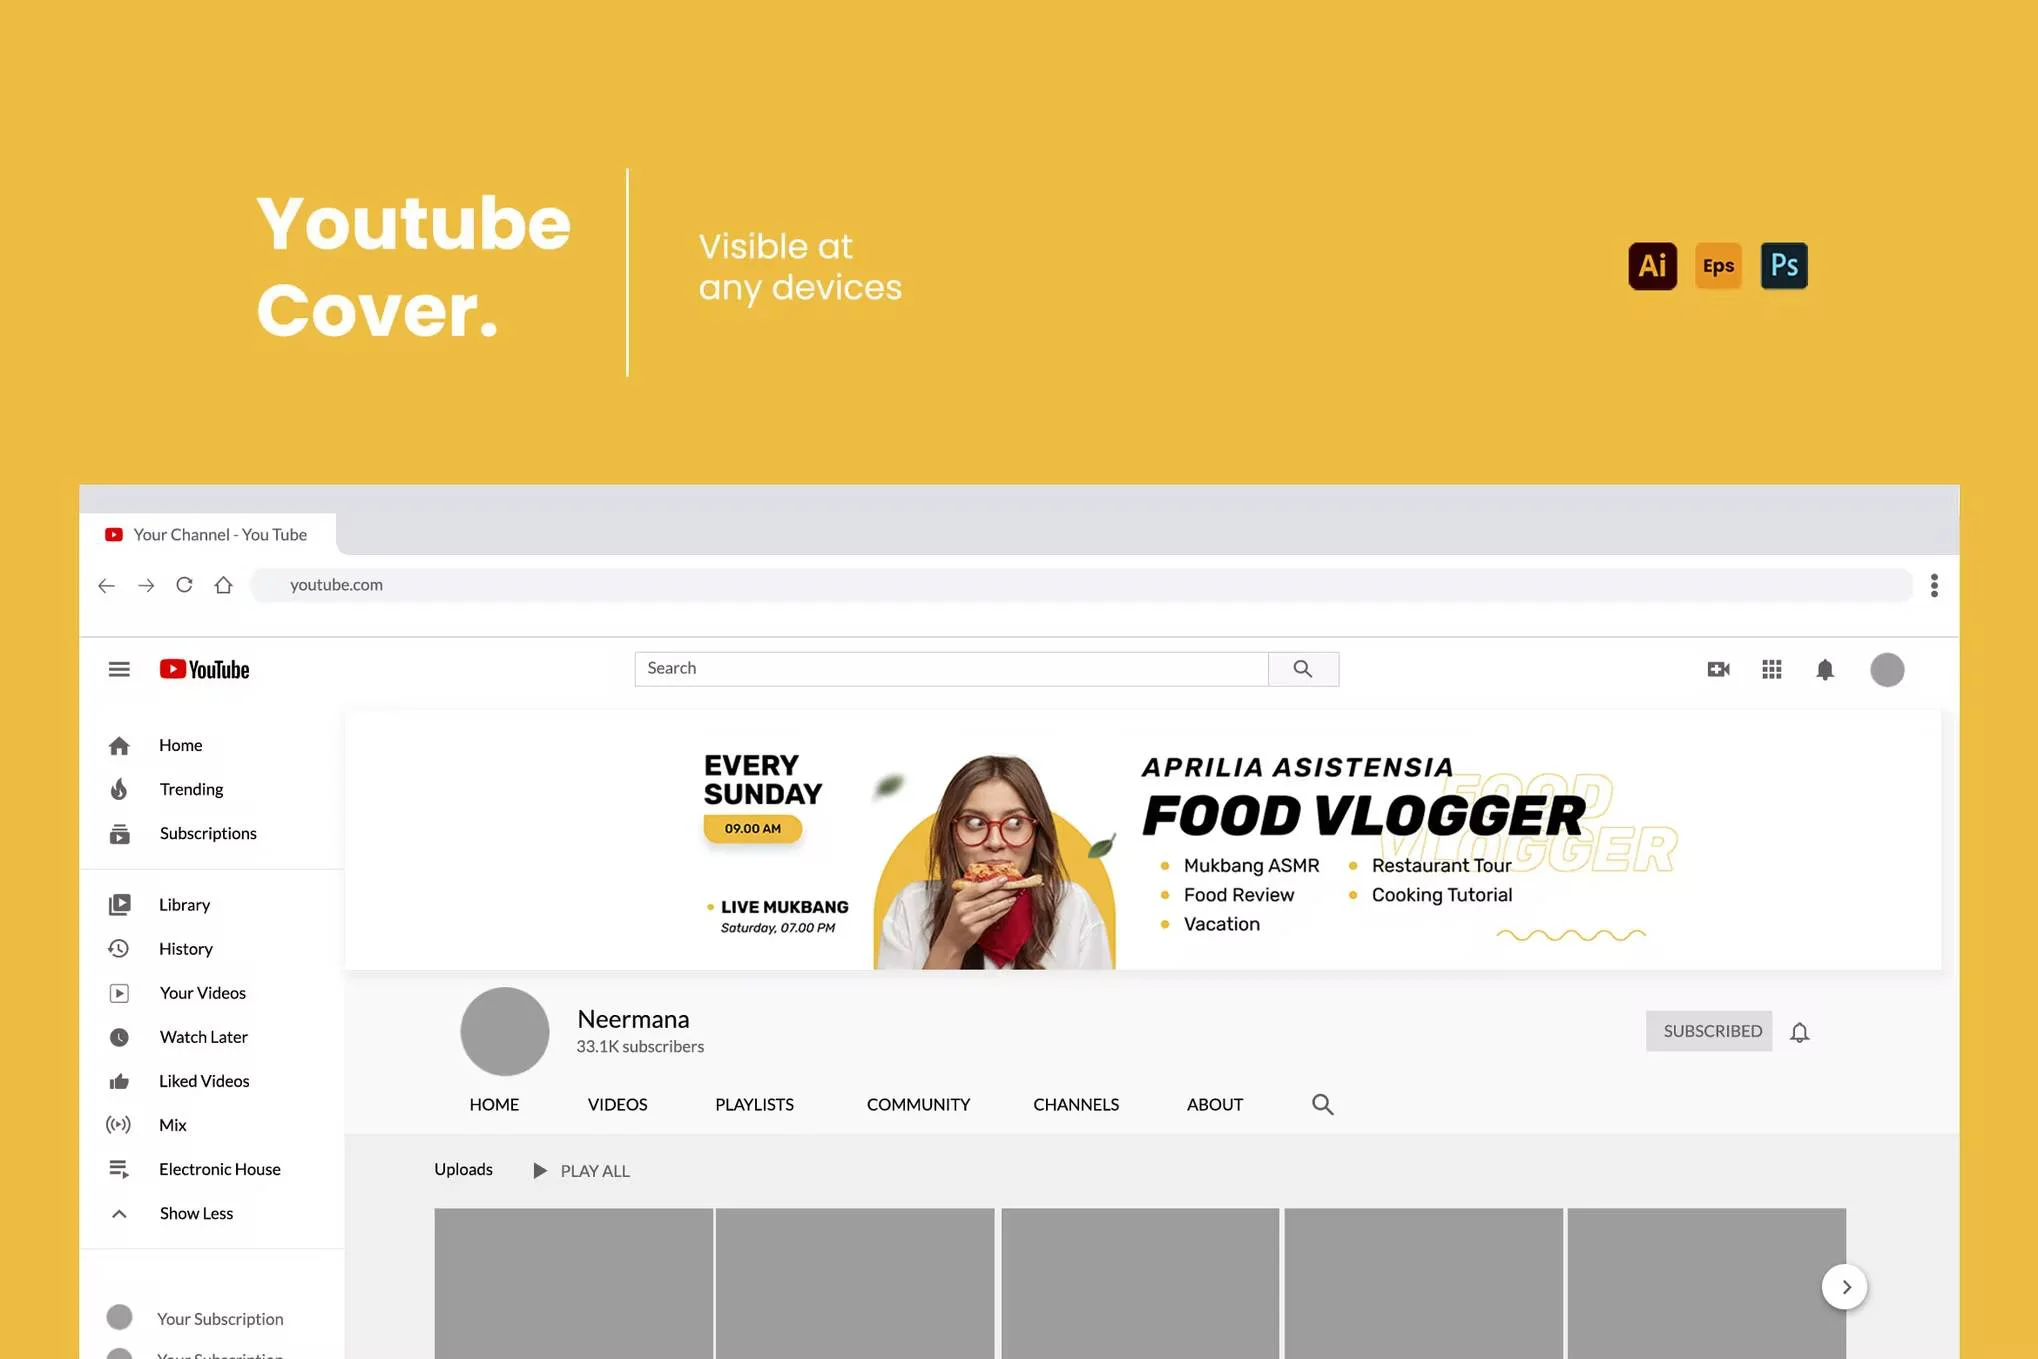The height and width of the screenshot is (1359, 2038).
Task: Select the COMMUNITY tab on channel
Action: click(x=917, y=1104)
